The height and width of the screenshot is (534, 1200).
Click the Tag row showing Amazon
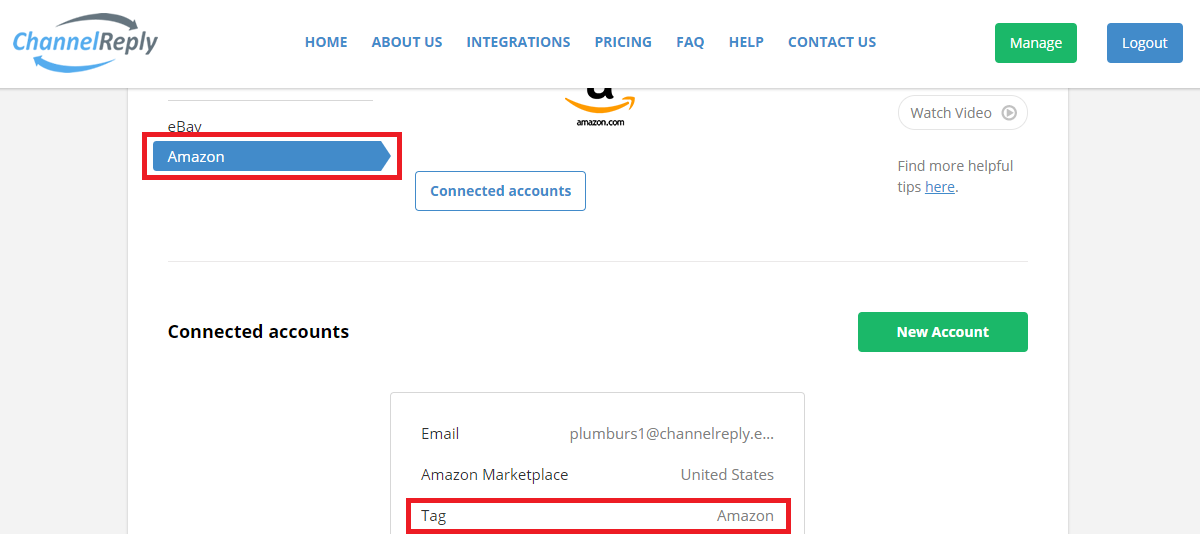(x=597, y=516)
